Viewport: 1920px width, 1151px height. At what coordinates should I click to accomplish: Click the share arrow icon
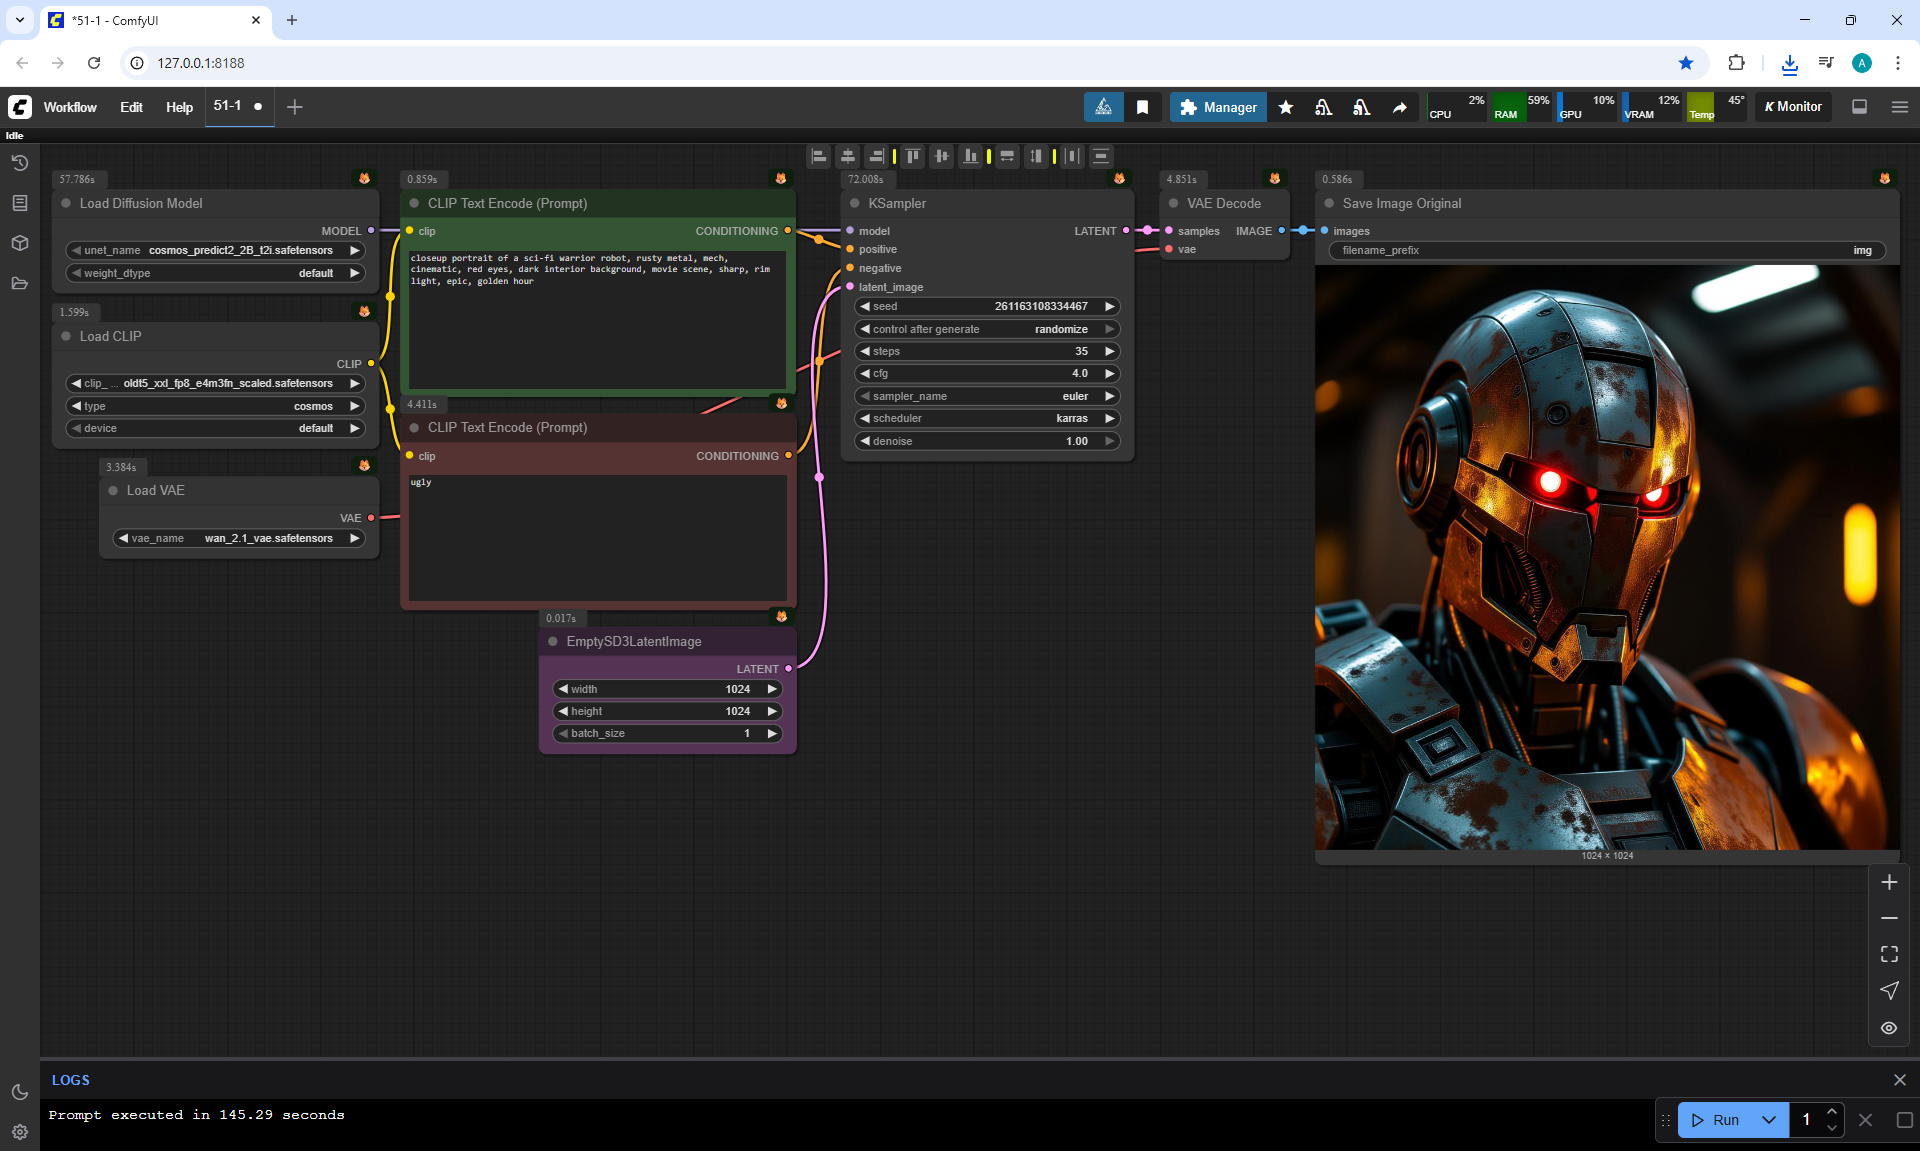1399,107
